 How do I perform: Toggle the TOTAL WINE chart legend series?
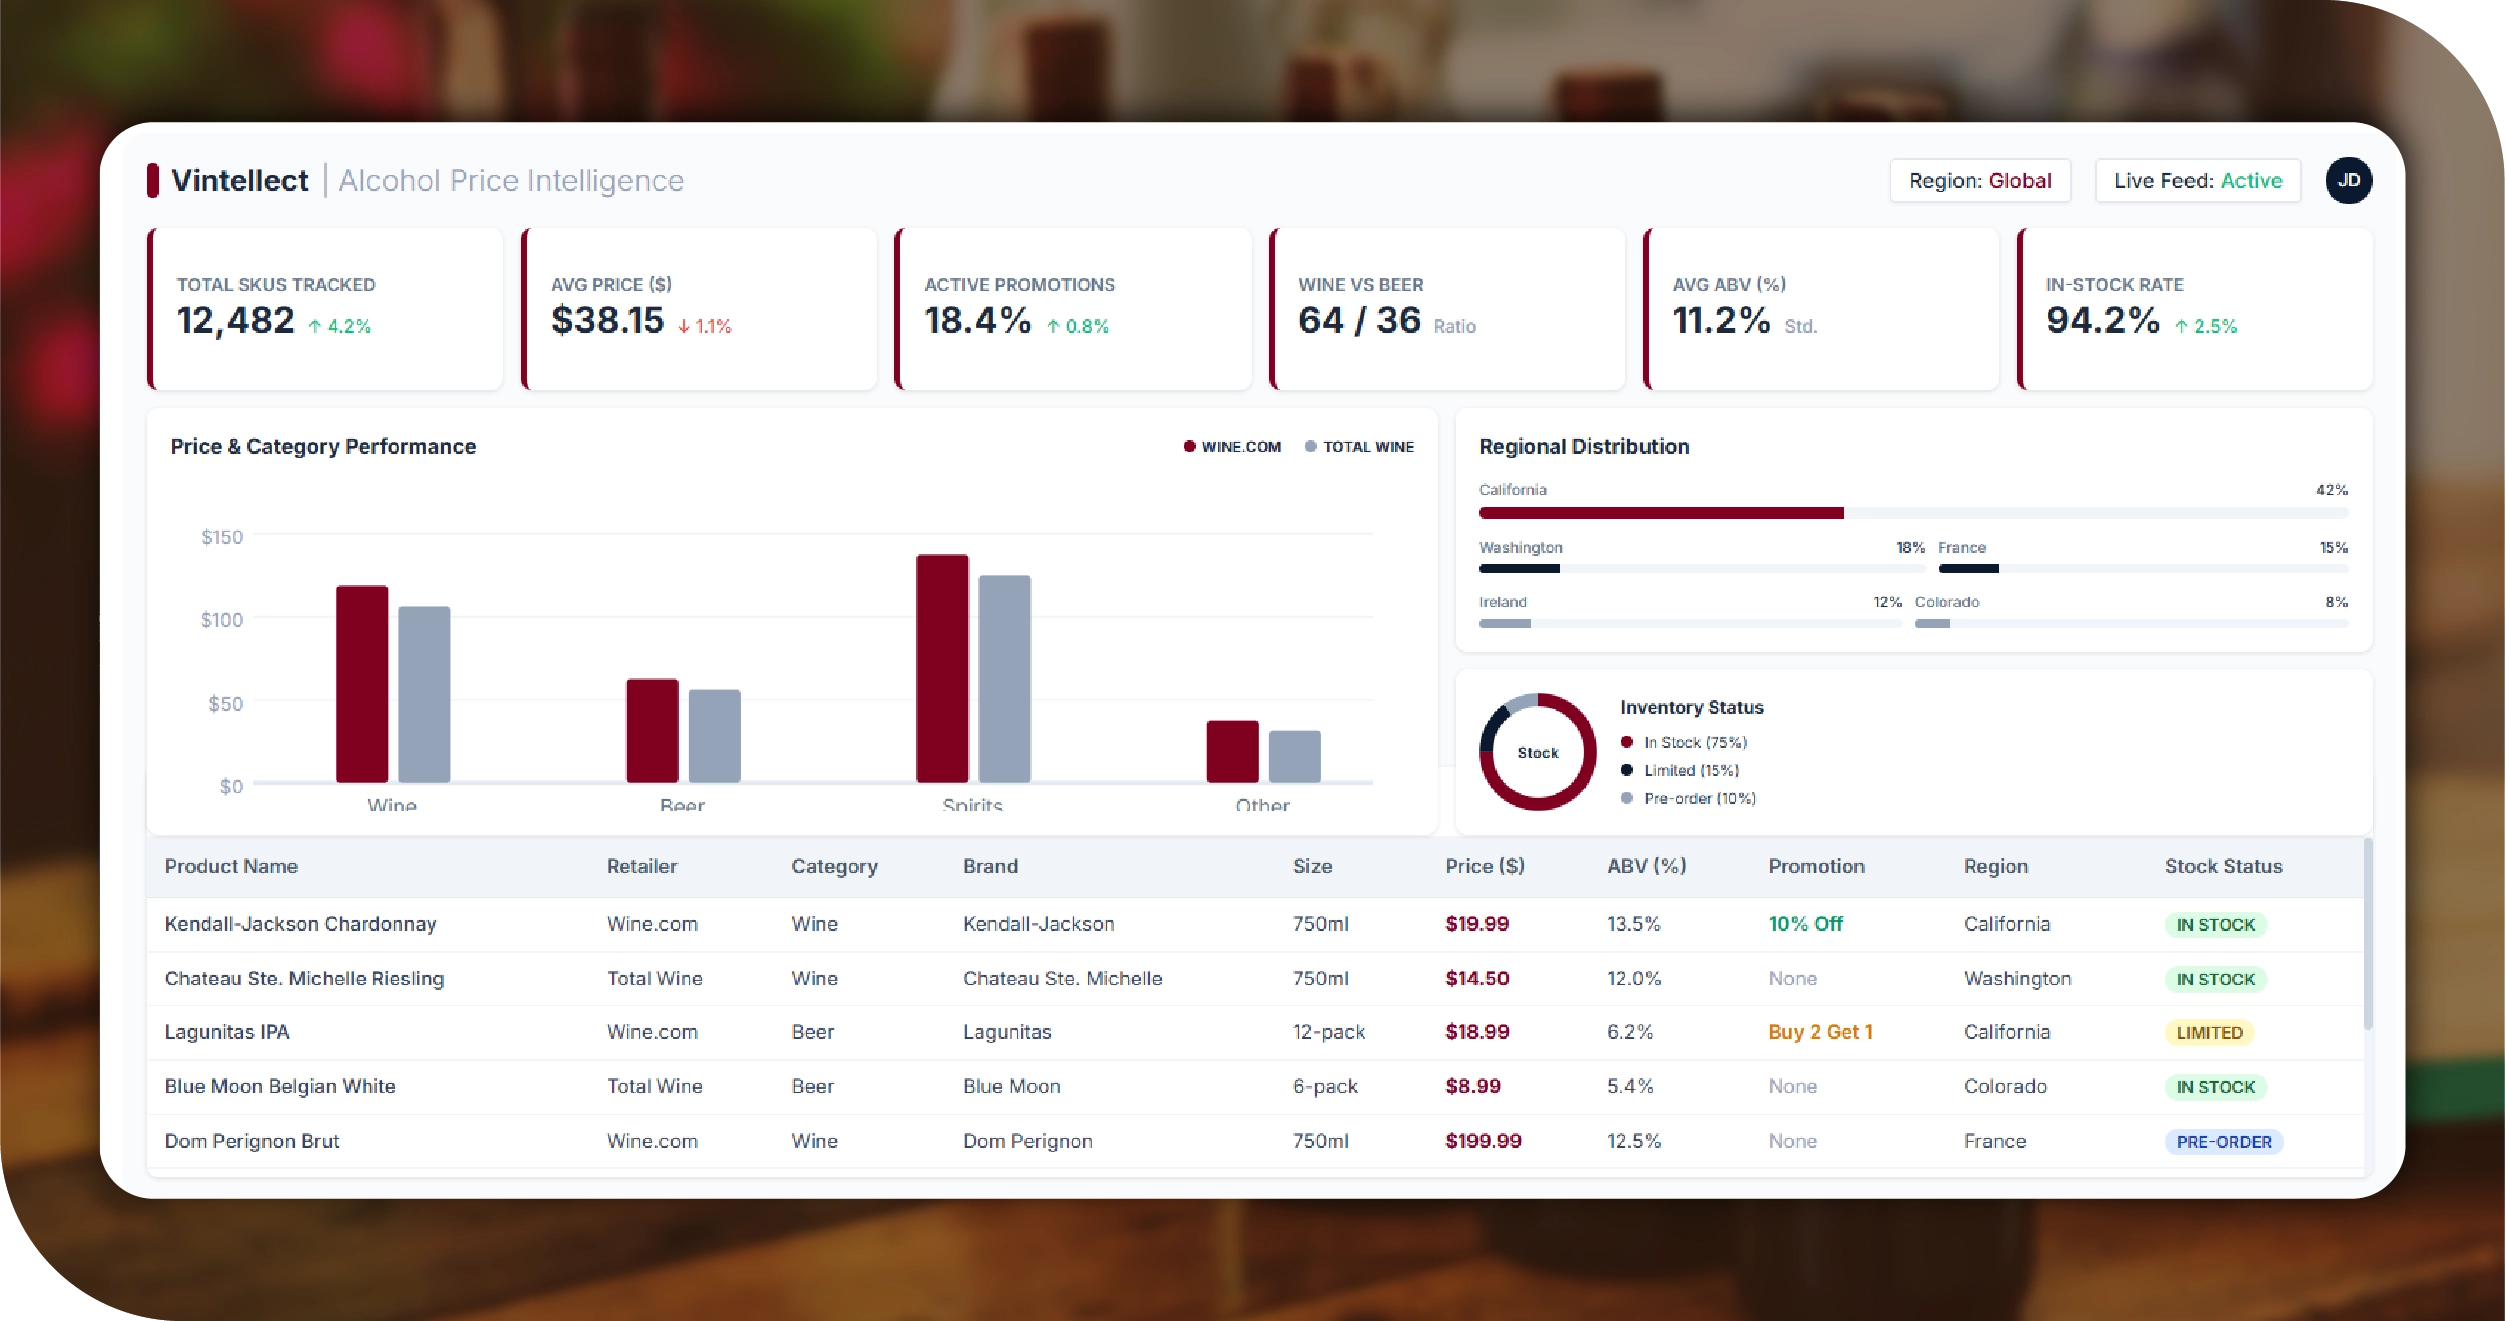[x=1359, y=447]
